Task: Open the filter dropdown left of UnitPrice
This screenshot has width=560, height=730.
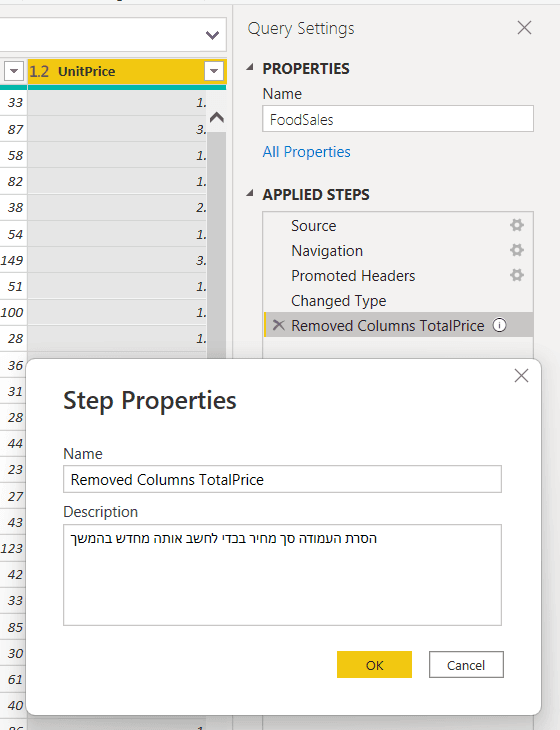Action: click(14, 71)
